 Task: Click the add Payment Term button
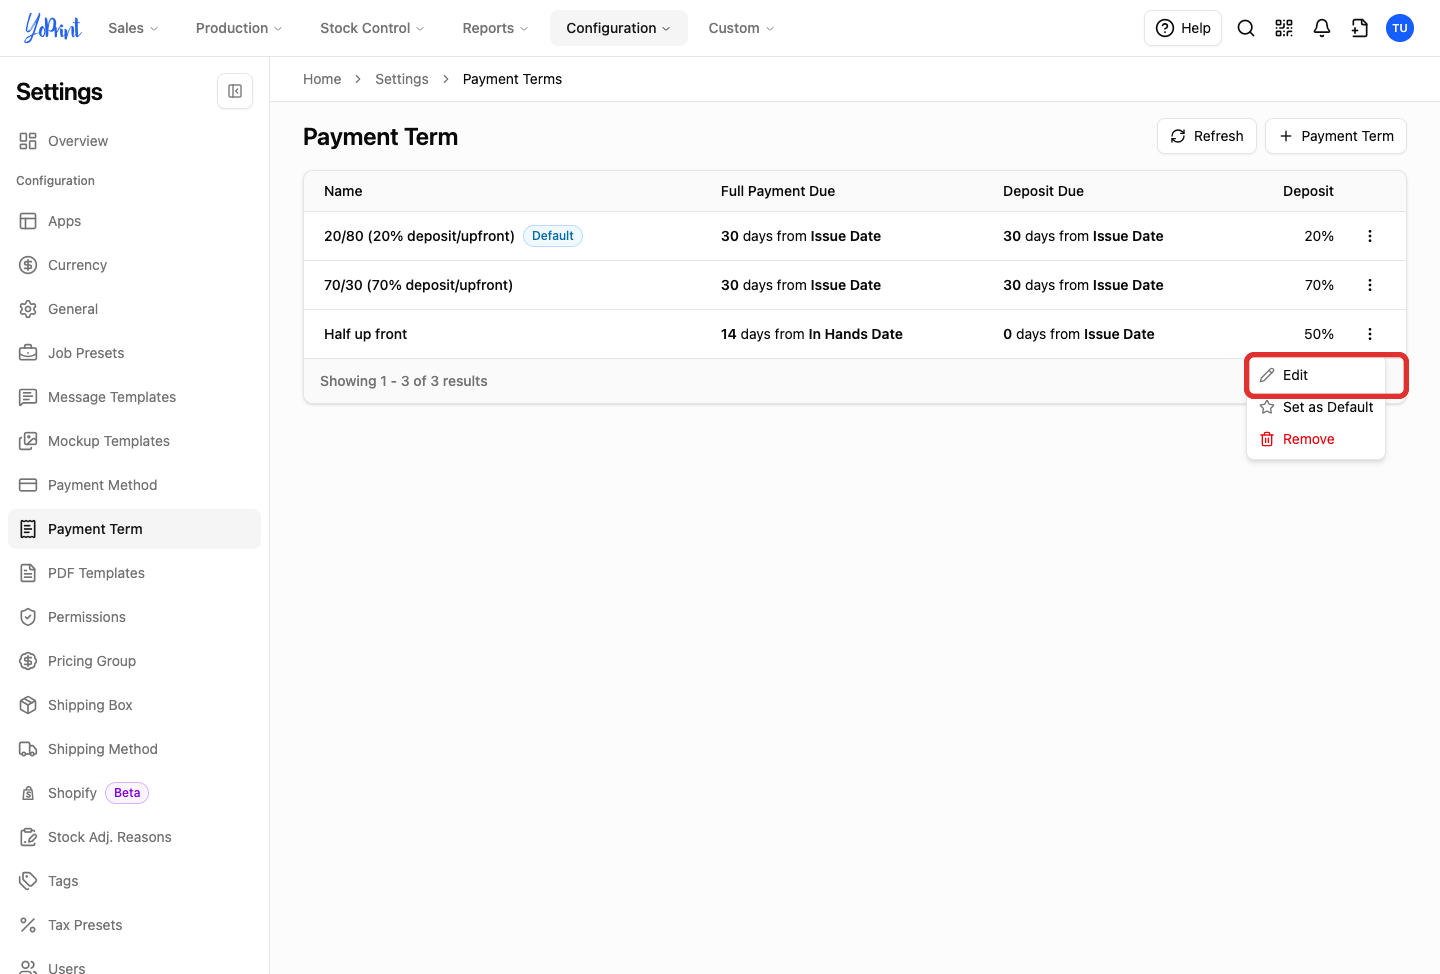click(1336, 136)
